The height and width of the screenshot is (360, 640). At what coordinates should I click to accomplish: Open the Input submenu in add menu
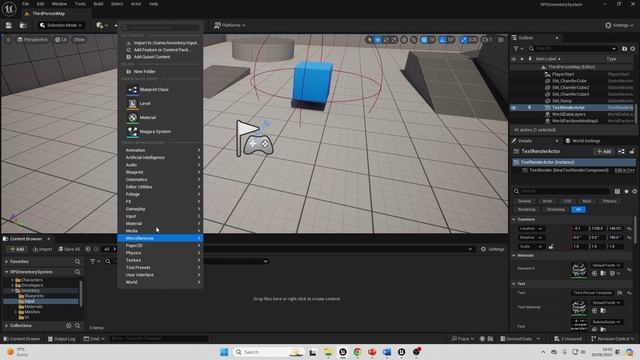point(160,216)
